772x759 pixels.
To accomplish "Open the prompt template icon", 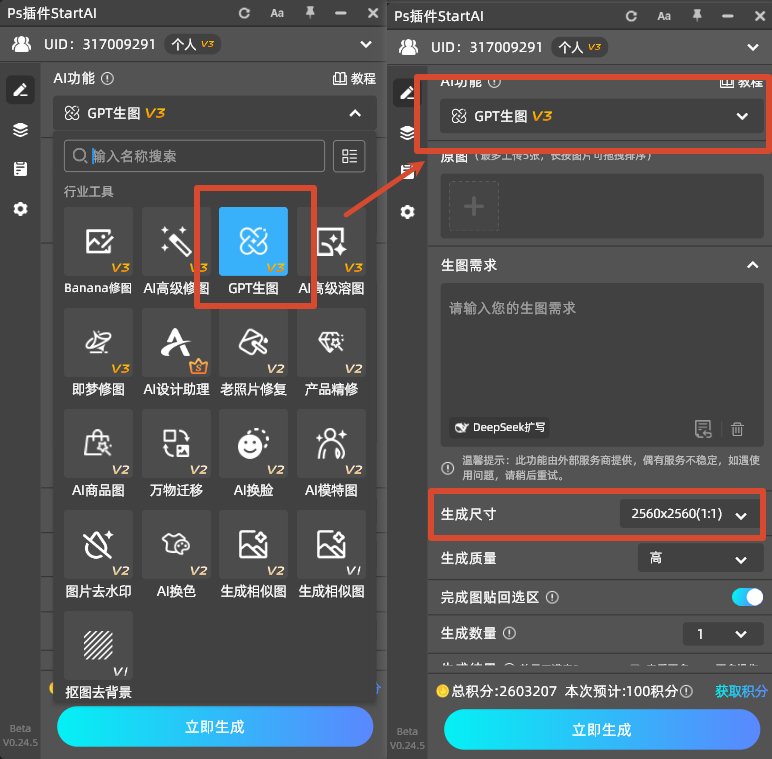I will tap(703, 429).
